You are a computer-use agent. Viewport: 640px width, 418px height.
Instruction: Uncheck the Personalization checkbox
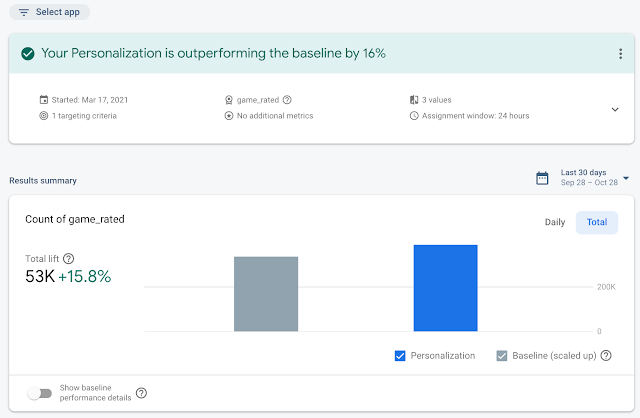pyautogui.click(x=401, y=355)
